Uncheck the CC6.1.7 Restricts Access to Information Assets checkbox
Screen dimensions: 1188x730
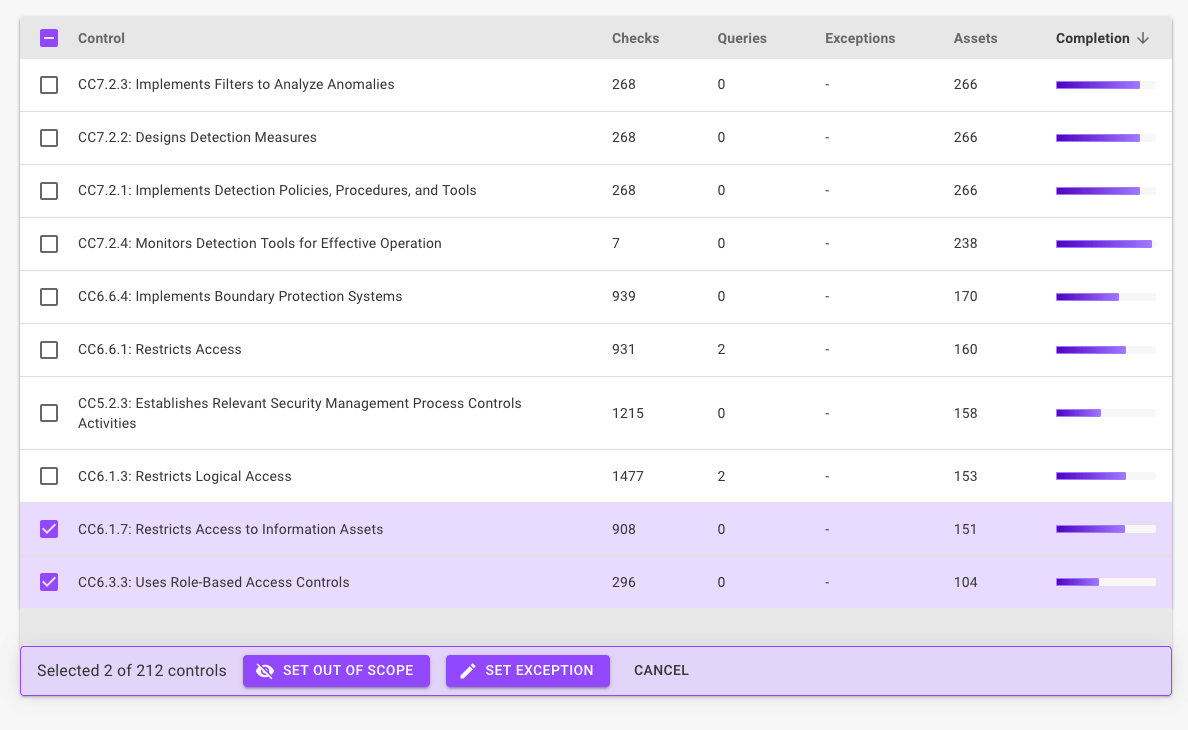coord(49,529)
